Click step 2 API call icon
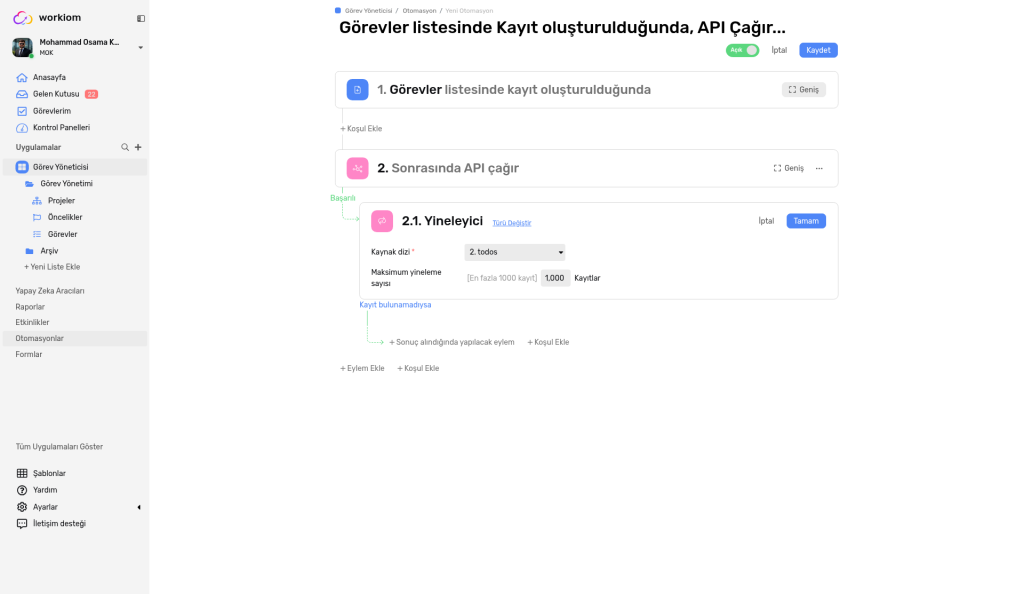This screenshot has width=1024, height=594. click(357, 168)
